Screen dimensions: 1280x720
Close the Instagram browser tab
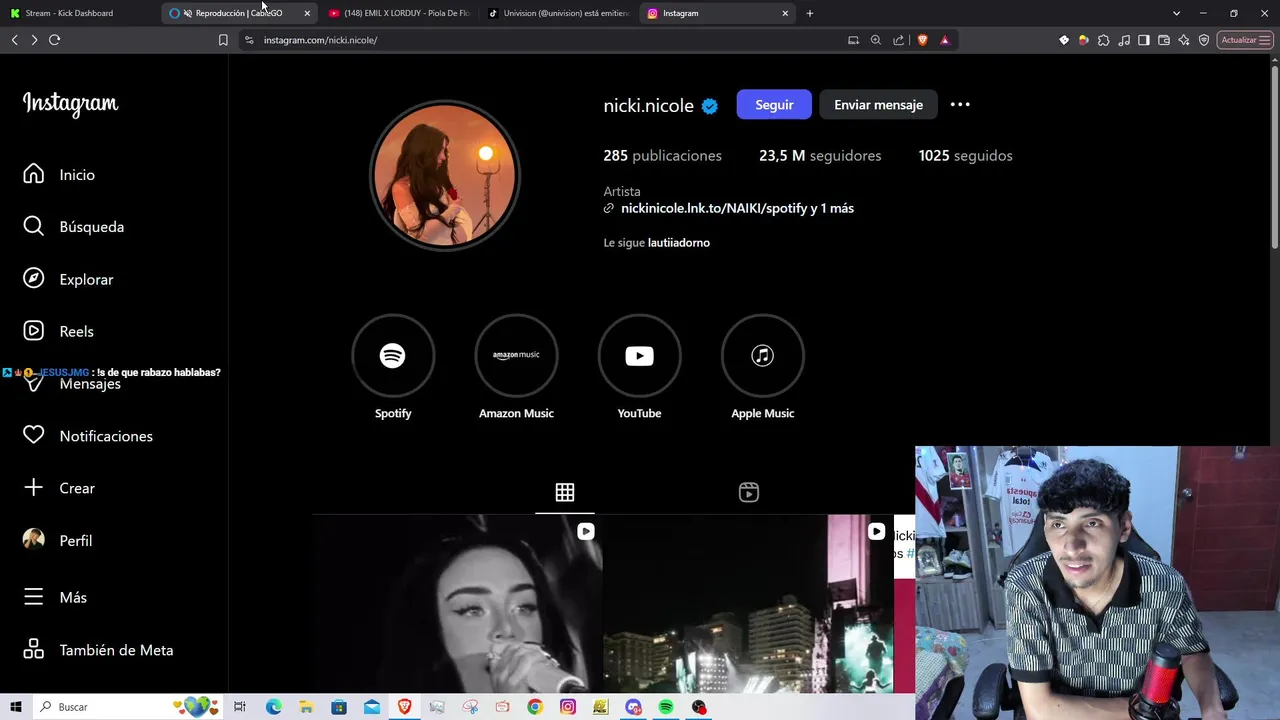point(785,13)
